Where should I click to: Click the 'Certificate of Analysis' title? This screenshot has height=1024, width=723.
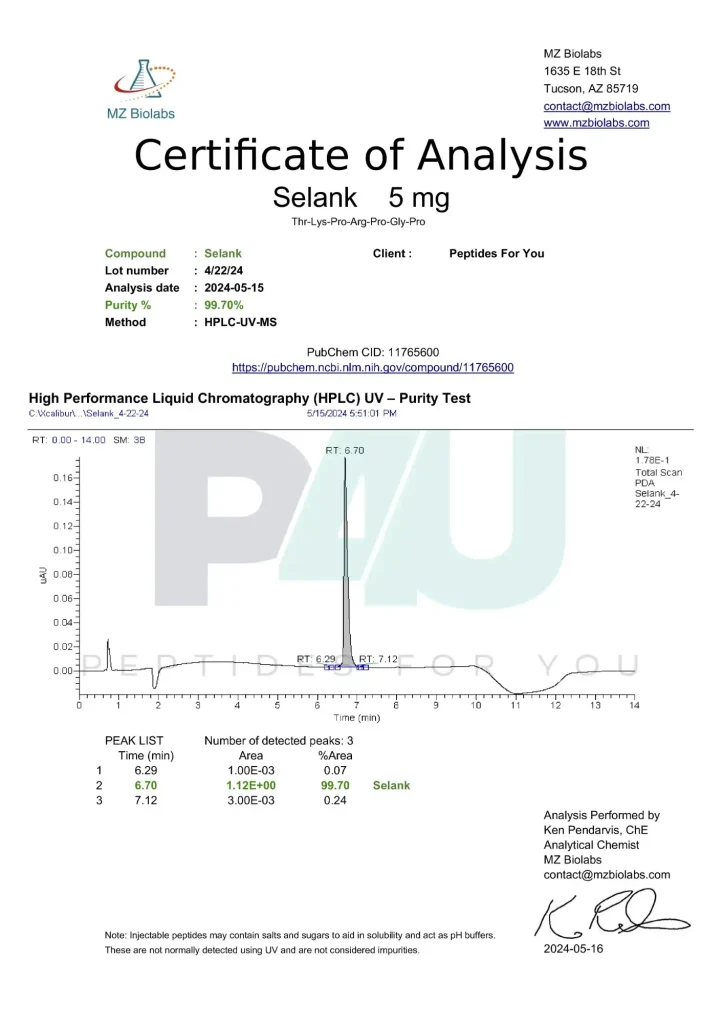point(361,155)
